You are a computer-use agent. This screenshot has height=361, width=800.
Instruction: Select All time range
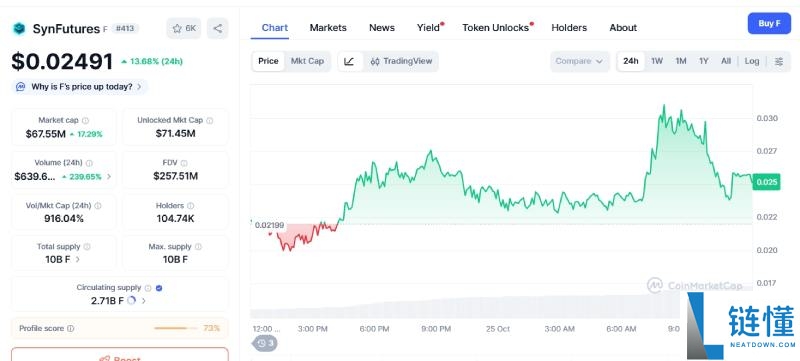click(x=726, y=61)
